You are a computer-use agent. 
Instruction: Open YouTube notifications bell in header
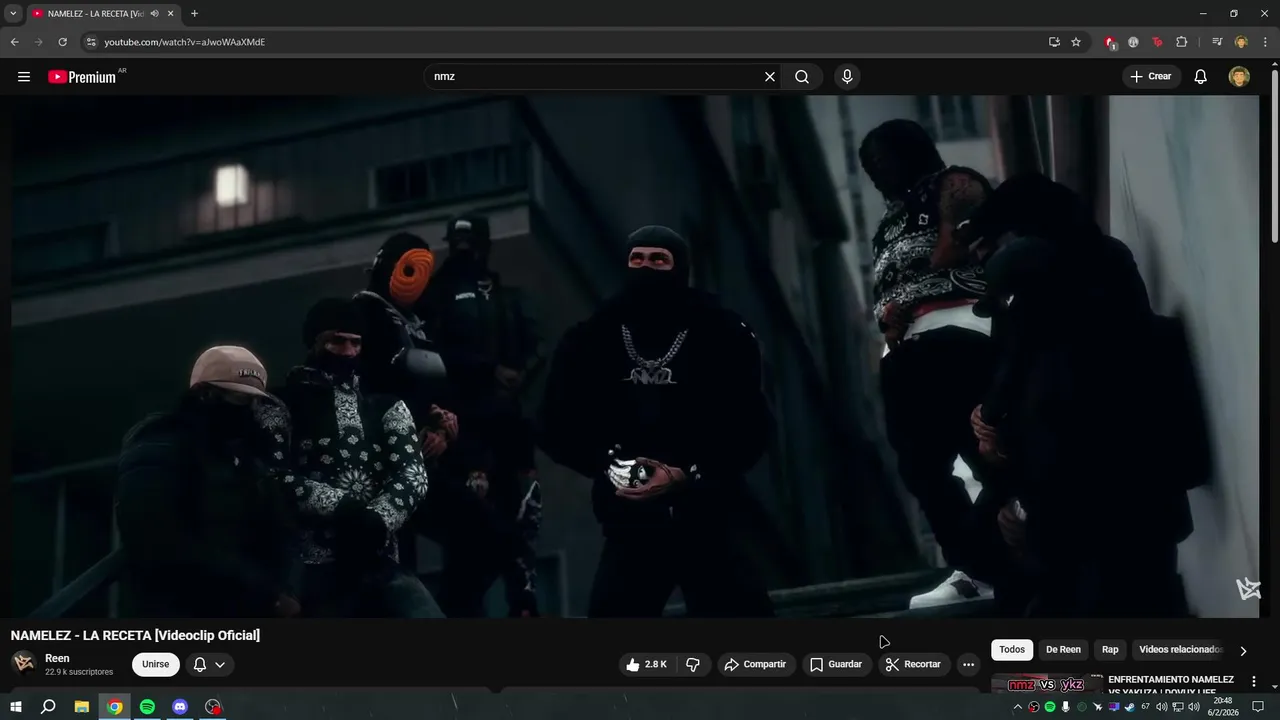tap(1201, 77)
